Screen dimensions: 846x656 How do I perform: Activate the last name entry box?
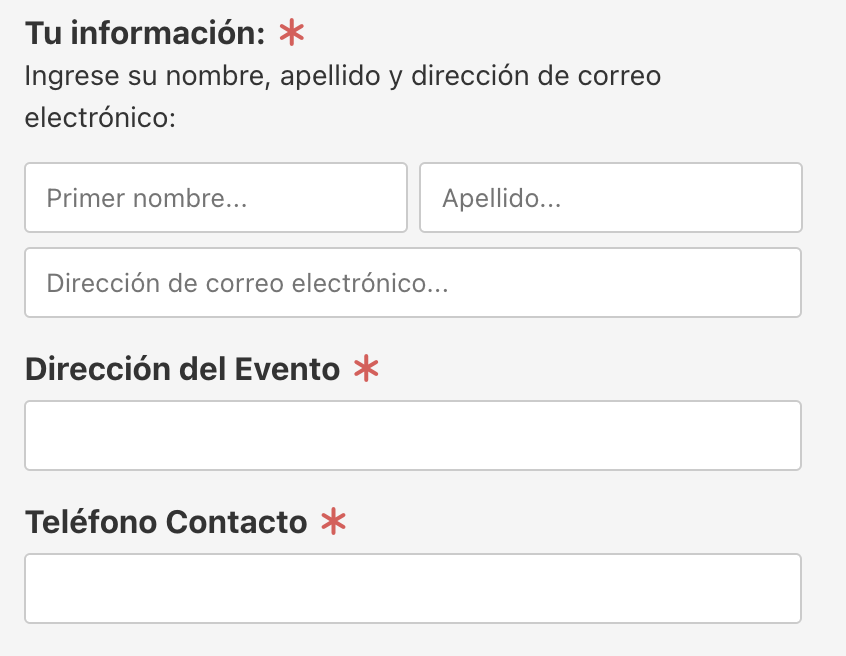(x=610, y=198)
